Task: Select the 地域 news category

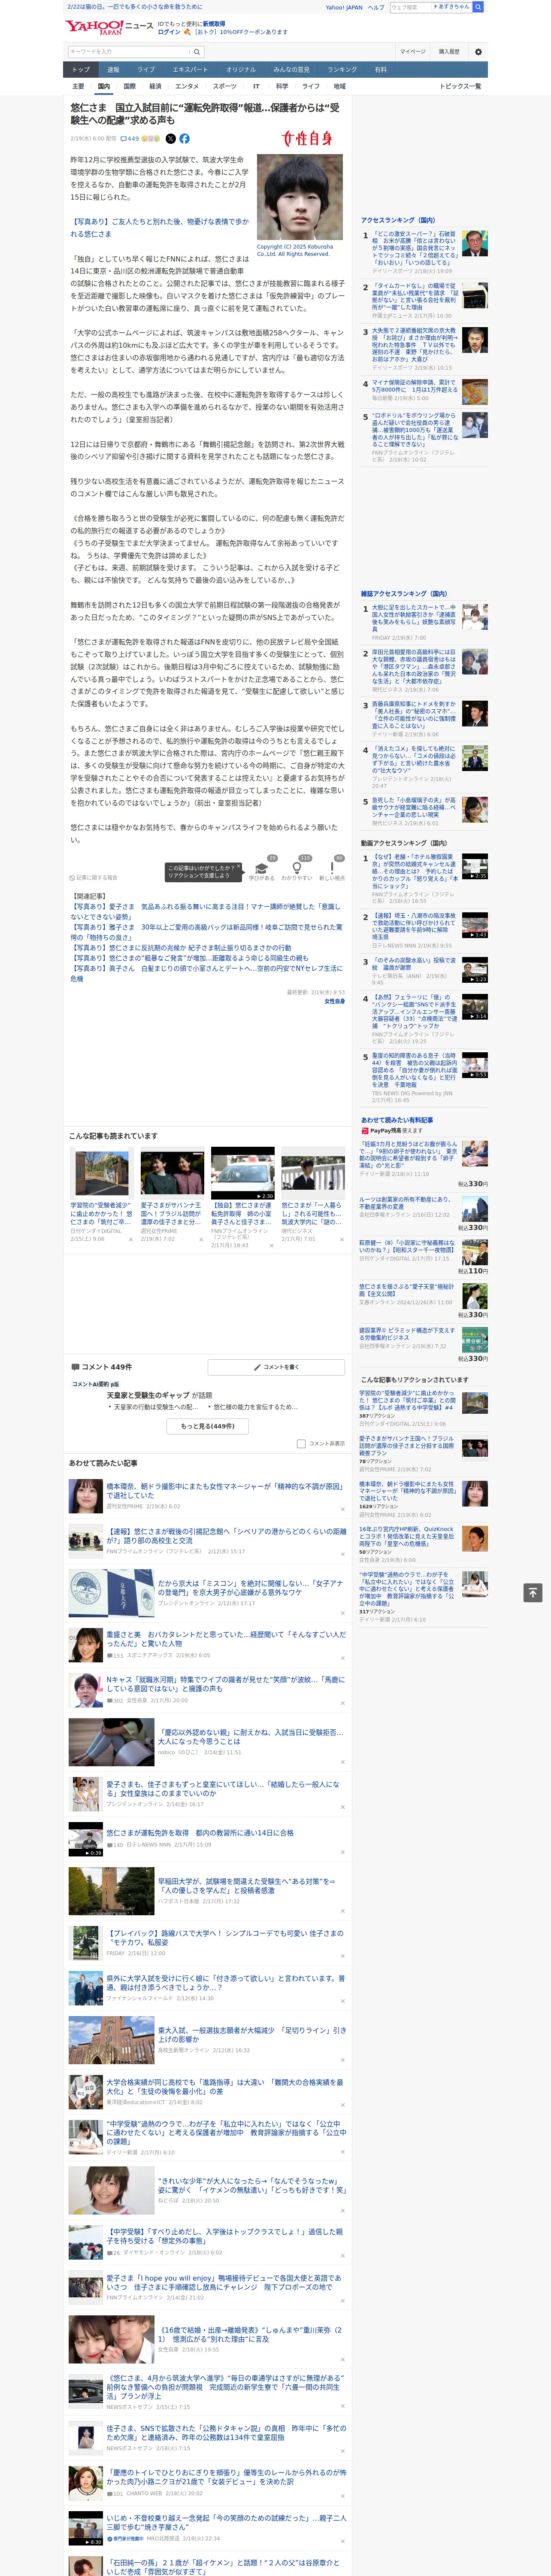Action: click(339, 86)
